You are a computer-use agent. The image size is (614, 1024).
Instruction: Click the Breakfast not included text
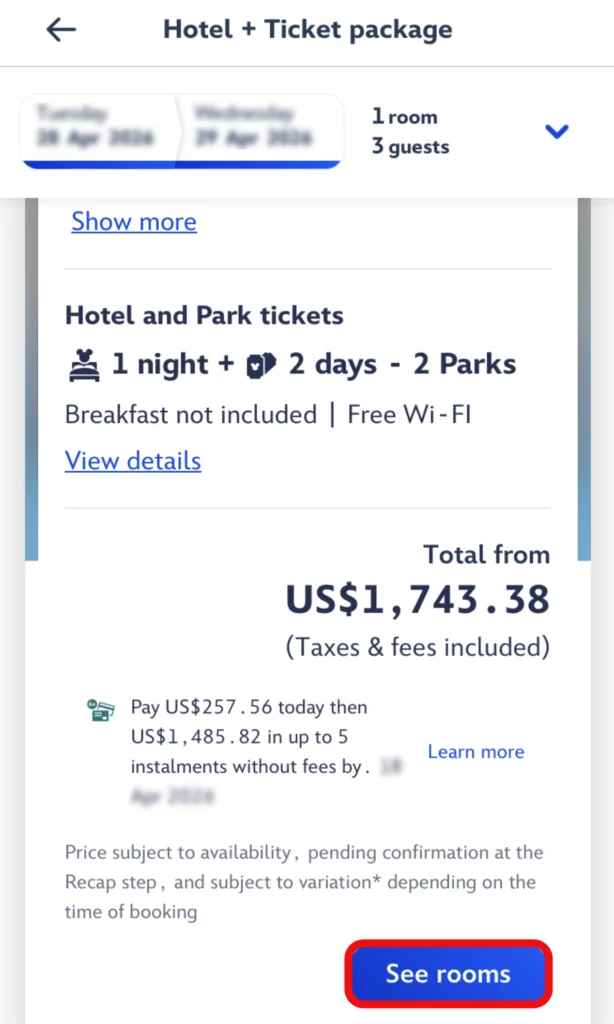190,414
